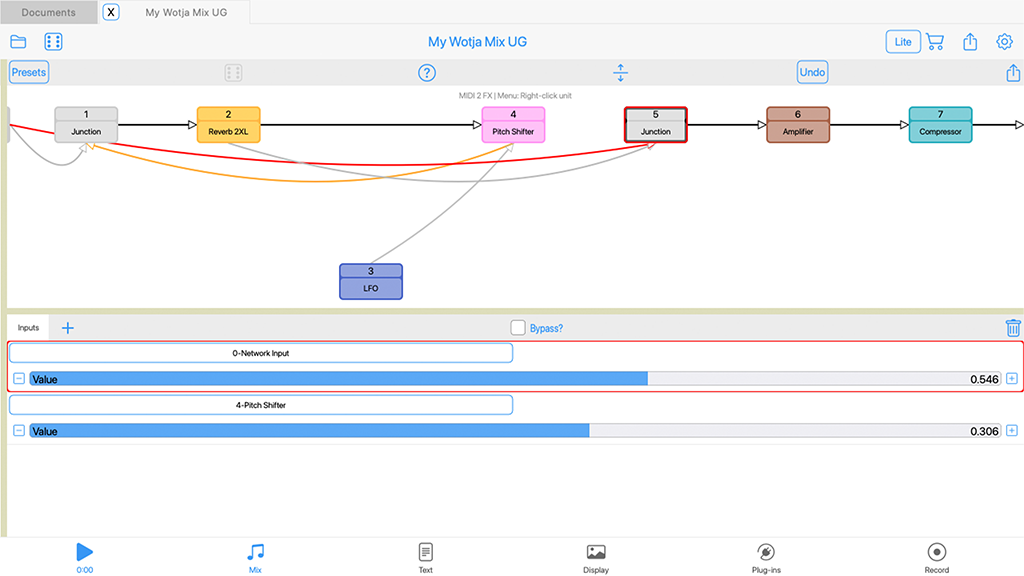The height and width of the screenshot is (576, 1024).
Task: Open the 4-Pitch Shifter input selector
Action: (260, 405)
